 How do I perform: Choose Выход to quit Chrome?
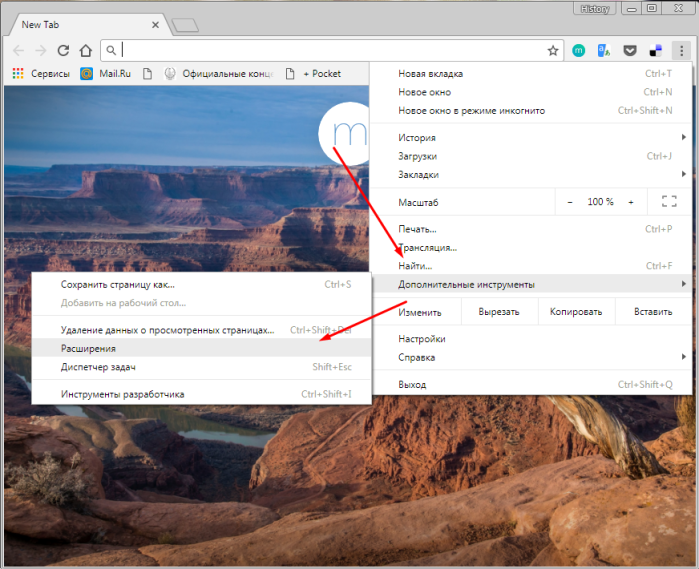[530, 385]
